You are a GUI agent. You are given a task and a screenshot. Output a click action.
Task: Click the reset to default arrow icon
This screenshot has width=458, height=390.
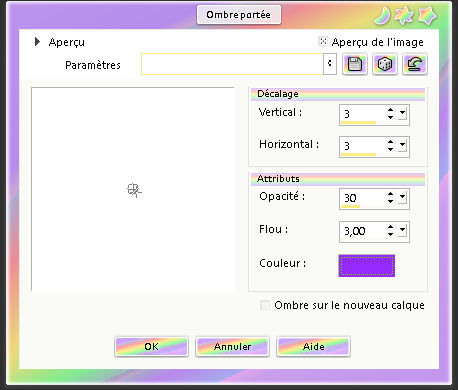[415, 64]
